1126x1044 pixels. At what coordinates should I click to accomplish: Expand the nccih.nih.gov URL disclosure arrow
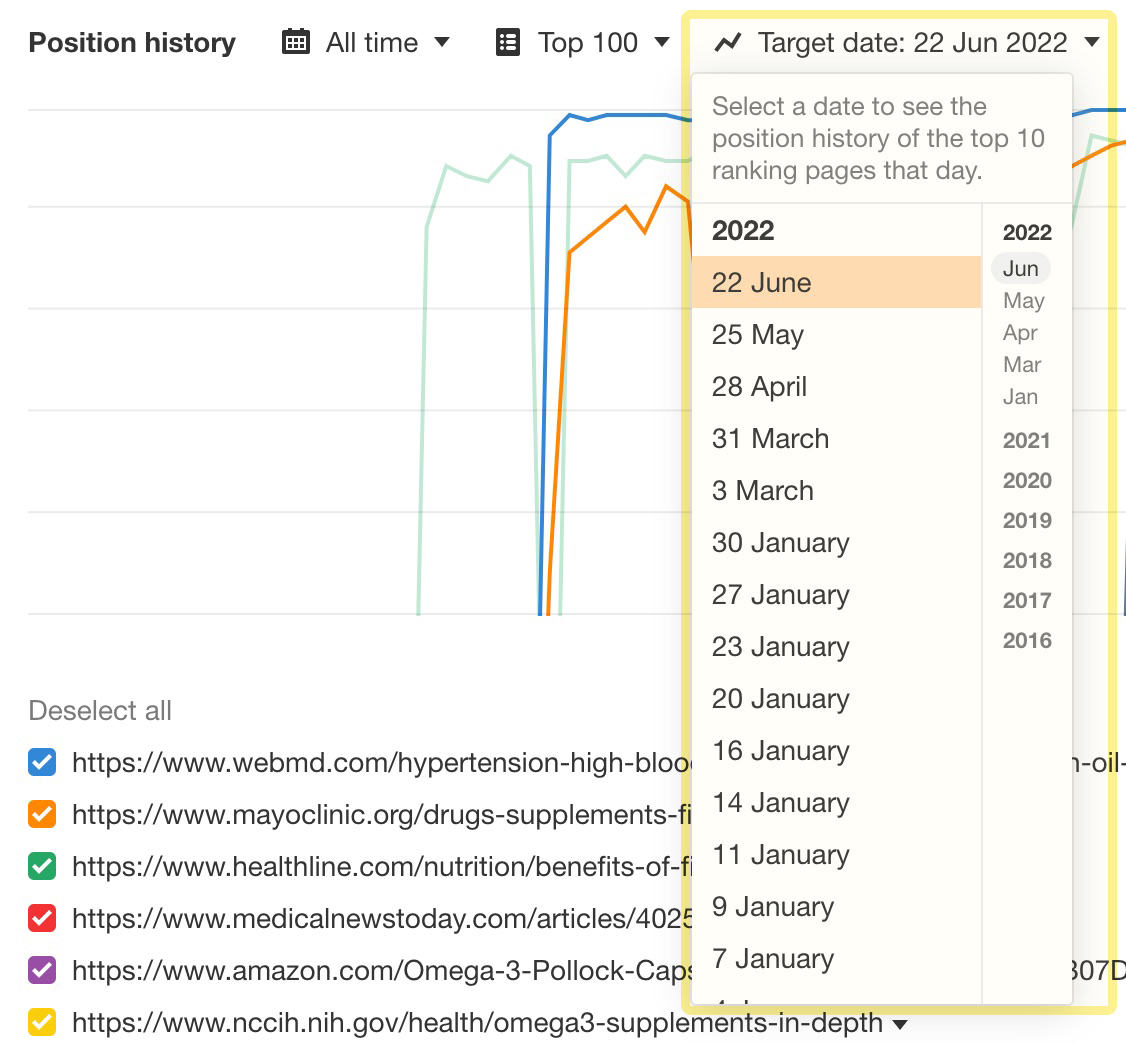point(901,1025)
